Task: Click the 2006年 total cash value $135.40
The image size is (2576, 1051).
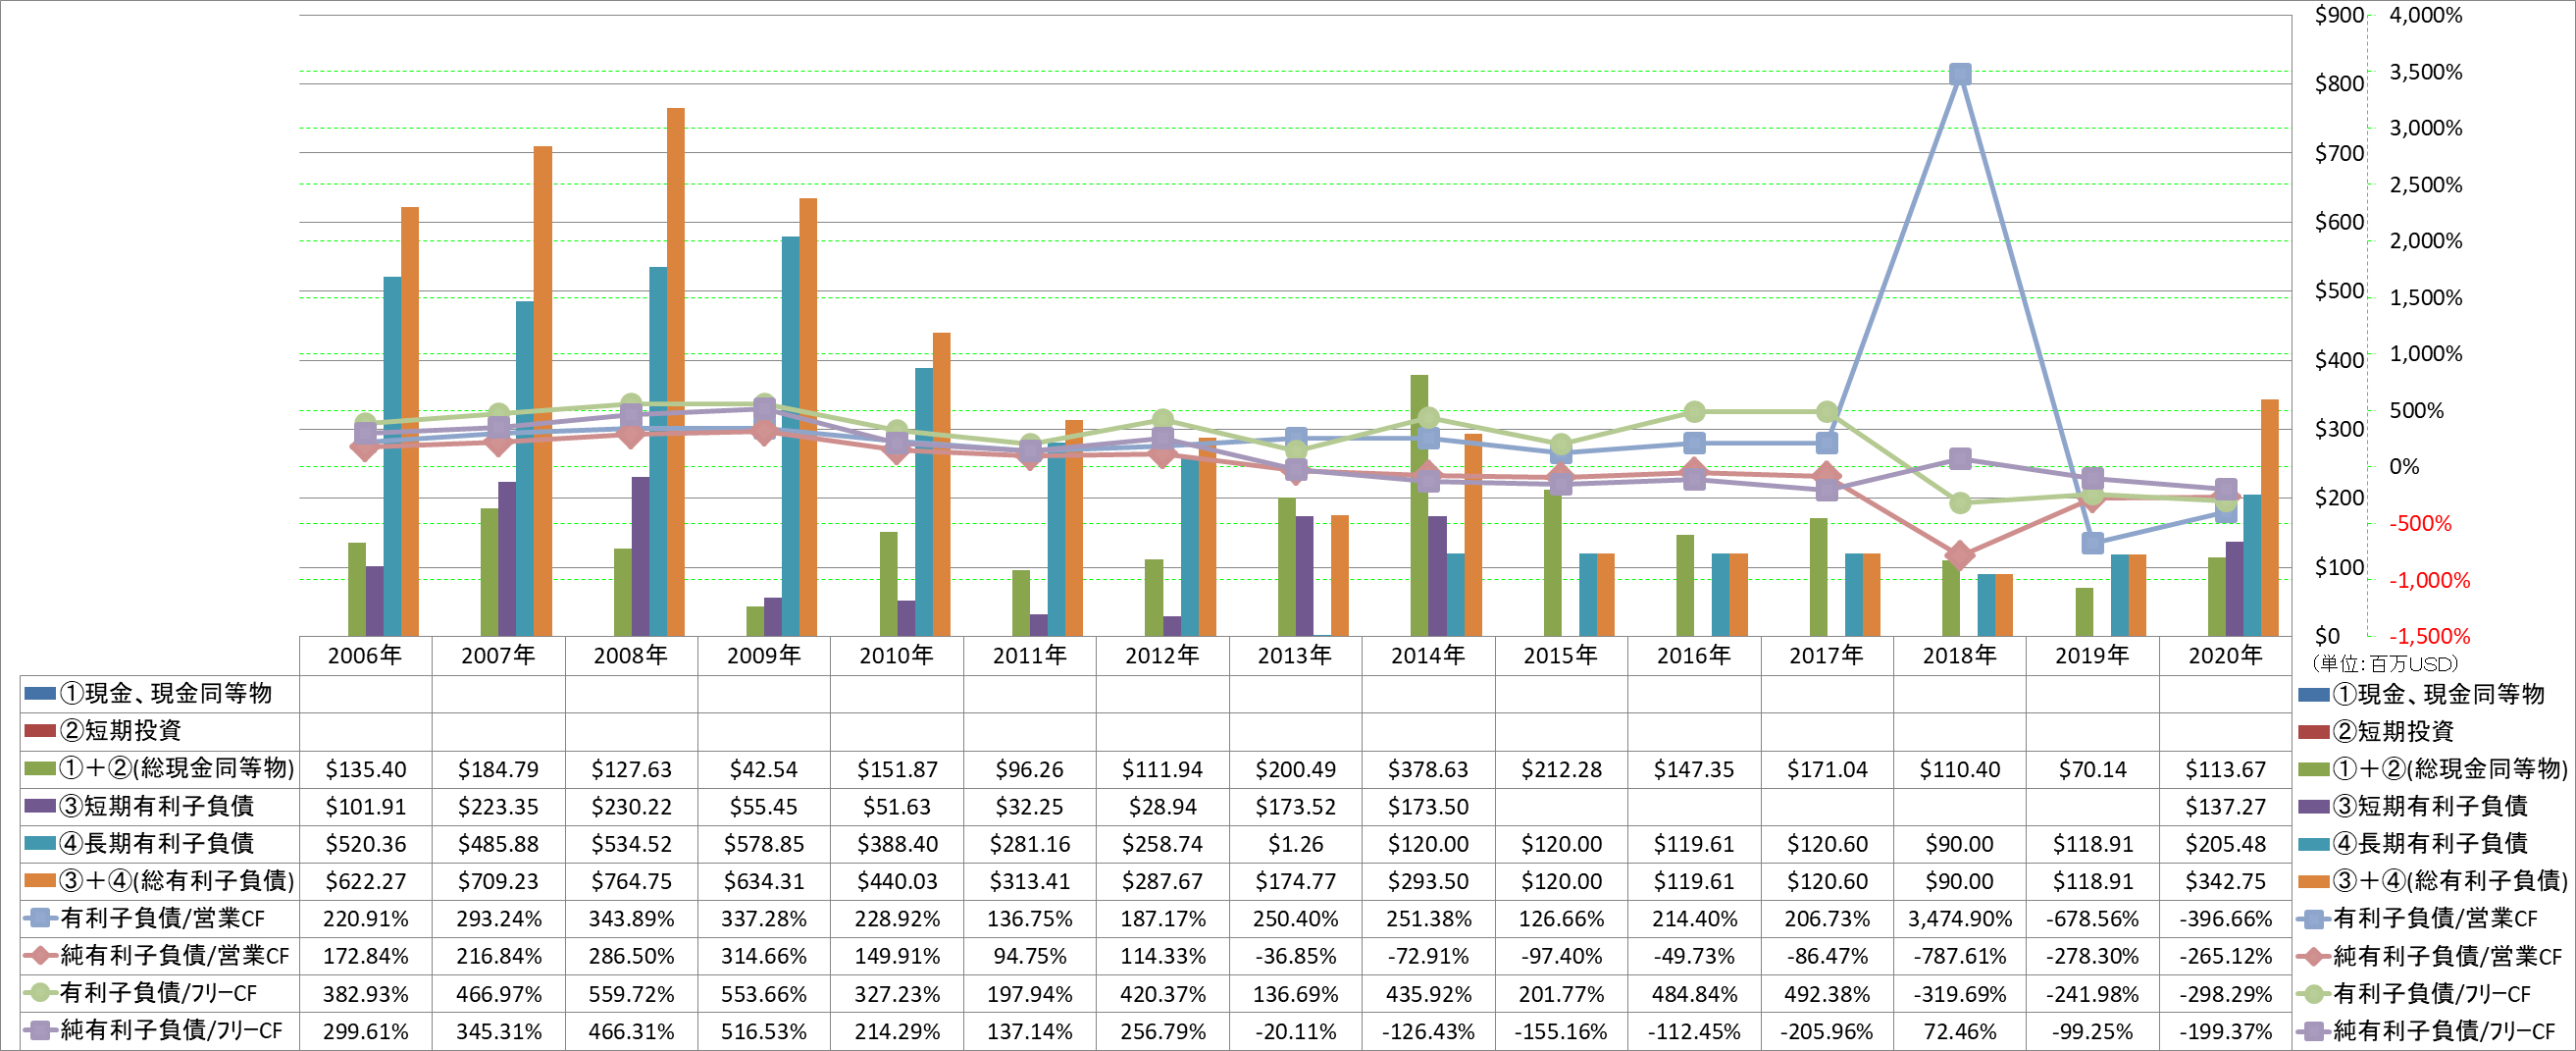Action: point(366,769)
